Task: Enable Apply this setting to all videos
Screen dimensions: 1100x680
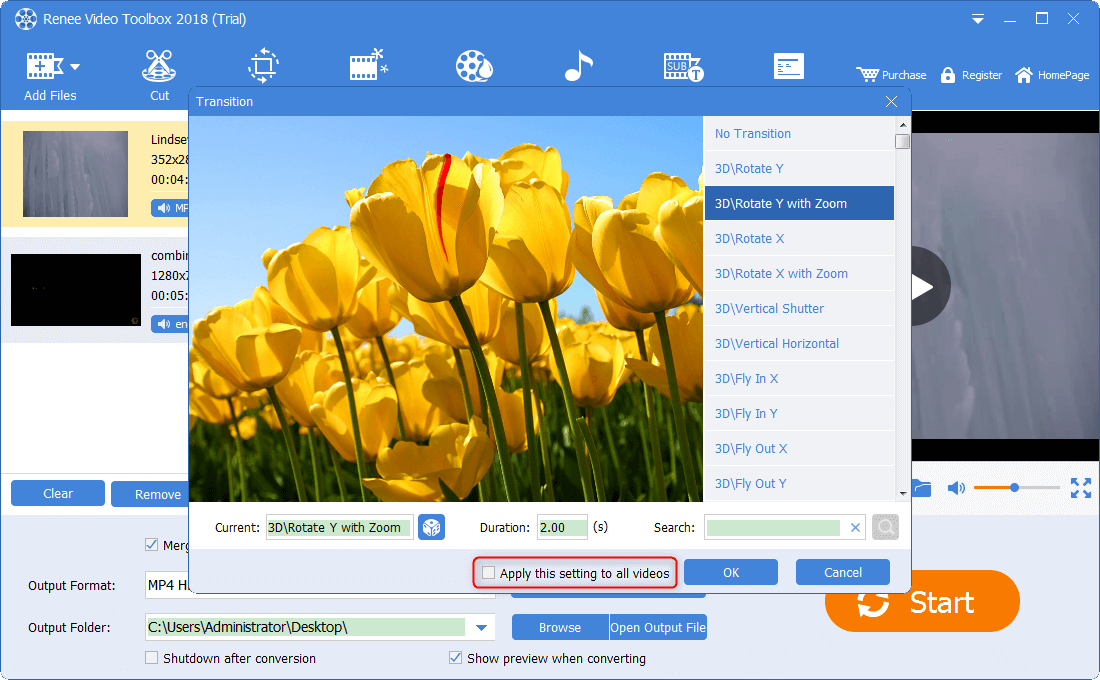Action: click(488, 573)
